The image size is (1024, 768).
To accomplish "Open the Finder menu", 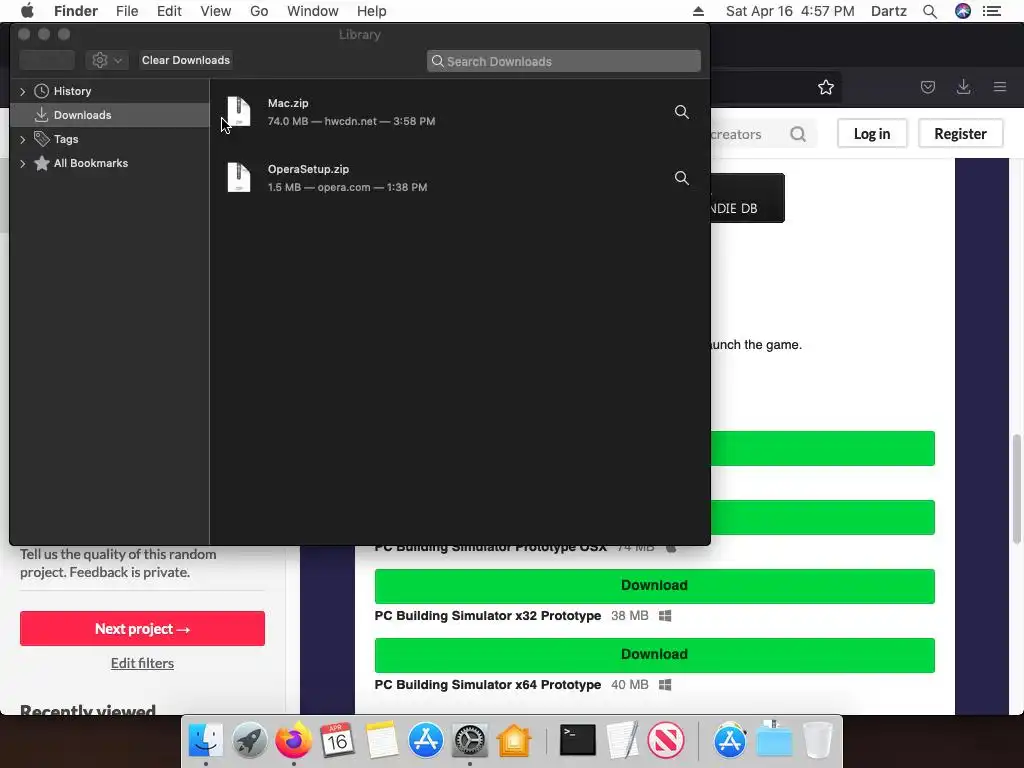I will (x=76, y=11).
